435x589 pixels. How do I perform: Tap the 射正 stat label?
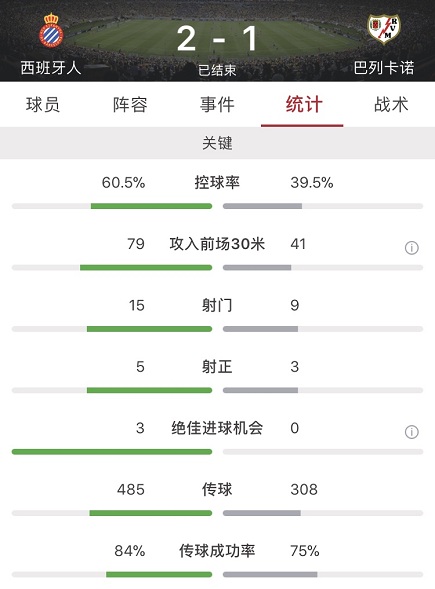tap(217, 367)
